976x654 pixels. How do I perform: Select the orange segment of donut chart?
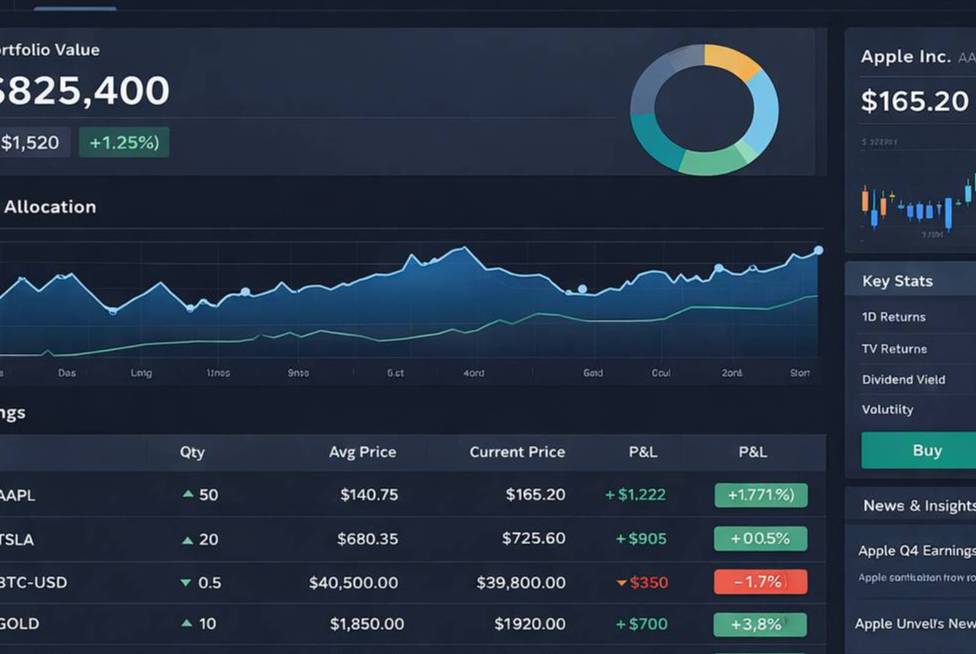(732, 60)
